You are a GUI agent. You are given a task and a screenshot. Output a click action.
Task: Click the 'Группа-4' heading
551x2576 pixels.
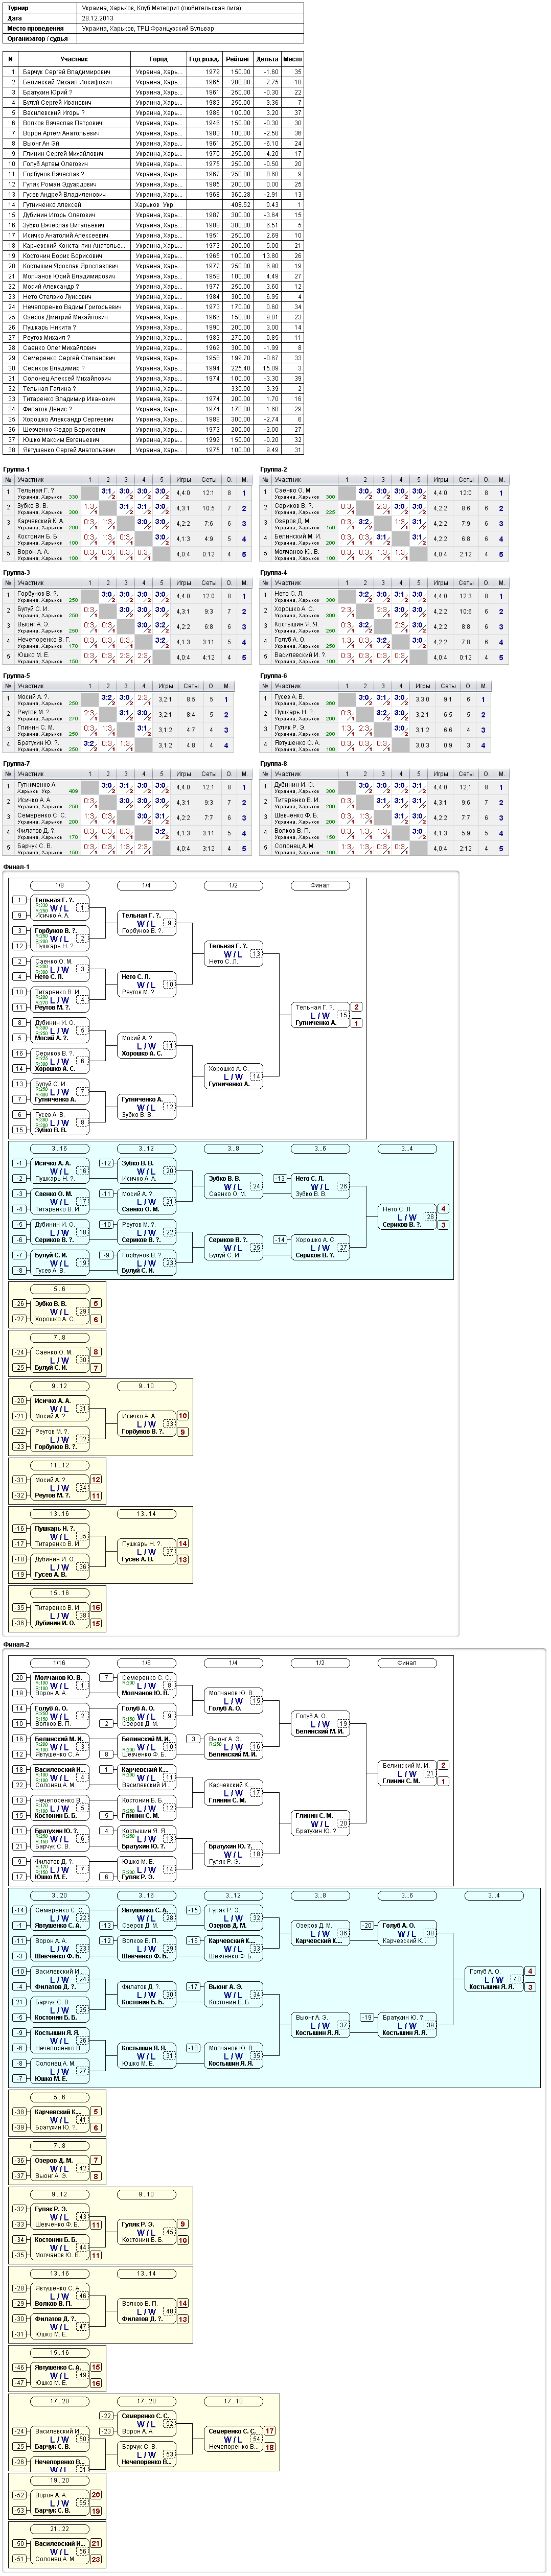tap(273, 573)
